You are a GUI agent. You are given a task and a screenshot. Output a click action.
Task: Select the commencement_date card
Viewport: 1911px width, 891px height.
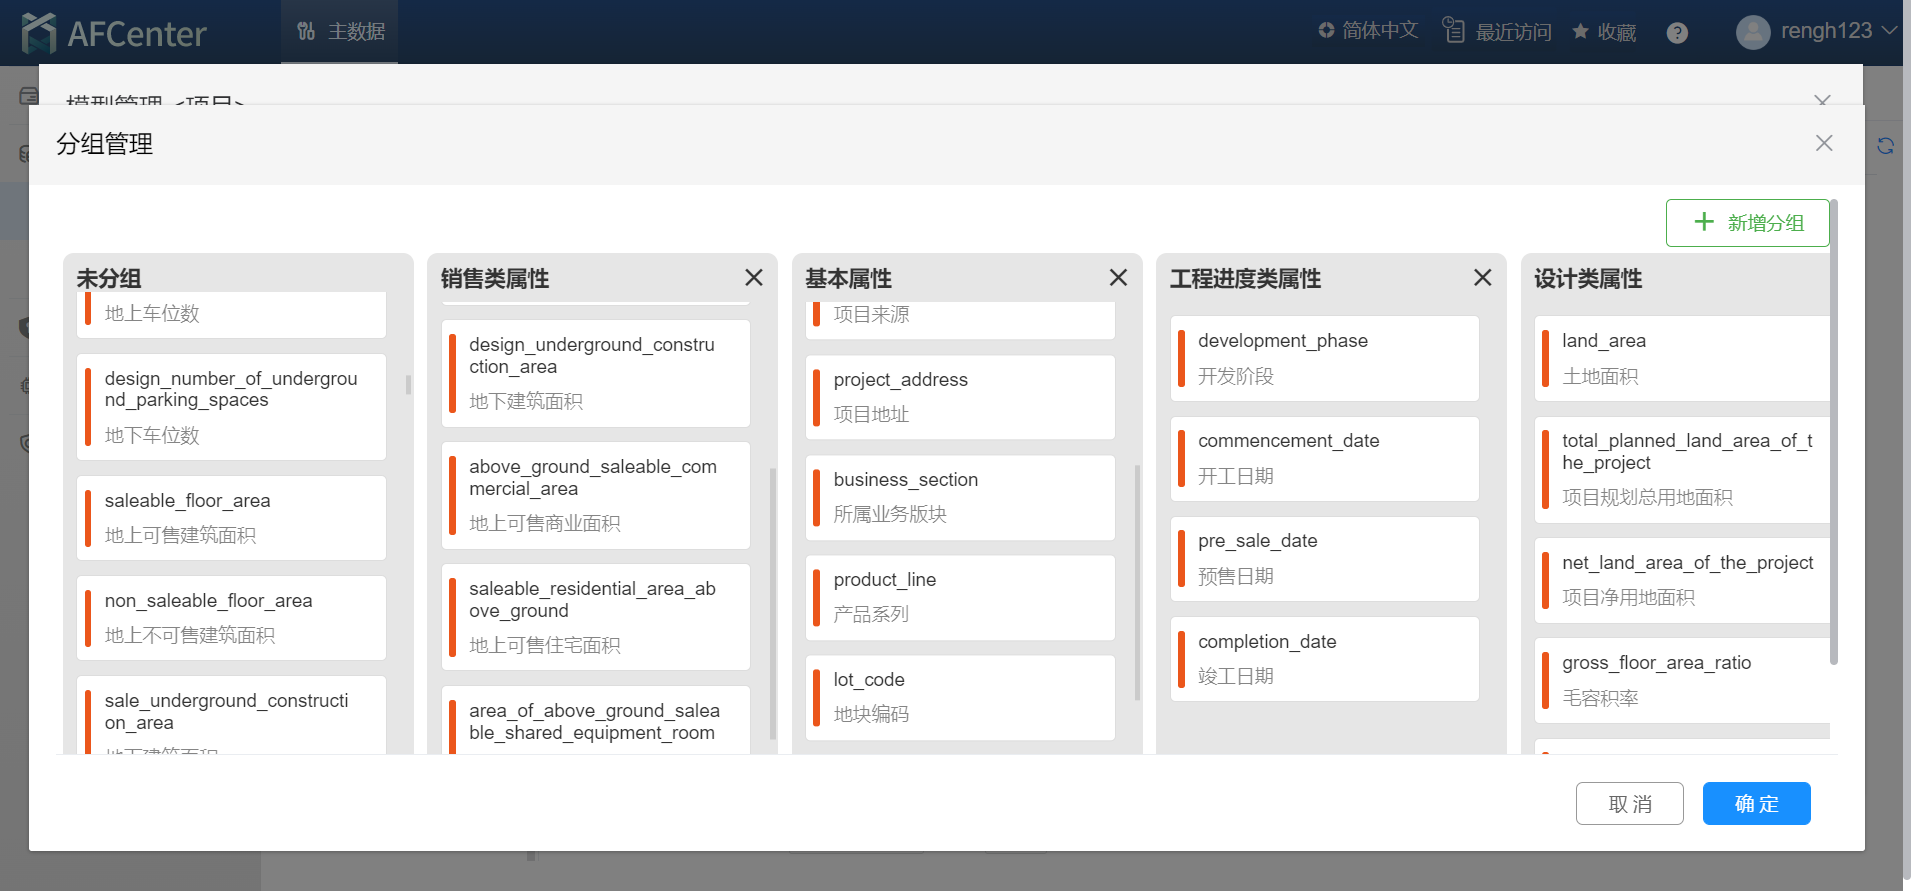click(1324, 458)
